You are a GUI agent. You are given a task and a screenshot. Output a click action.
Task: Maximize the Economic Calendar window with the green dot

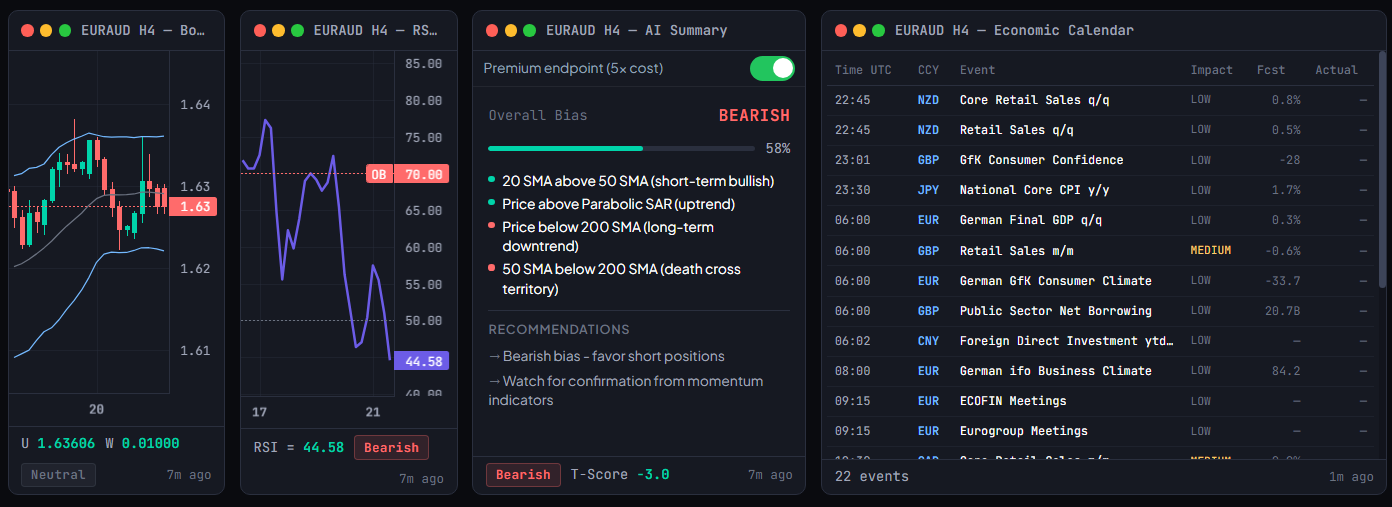tap(877, 30)
